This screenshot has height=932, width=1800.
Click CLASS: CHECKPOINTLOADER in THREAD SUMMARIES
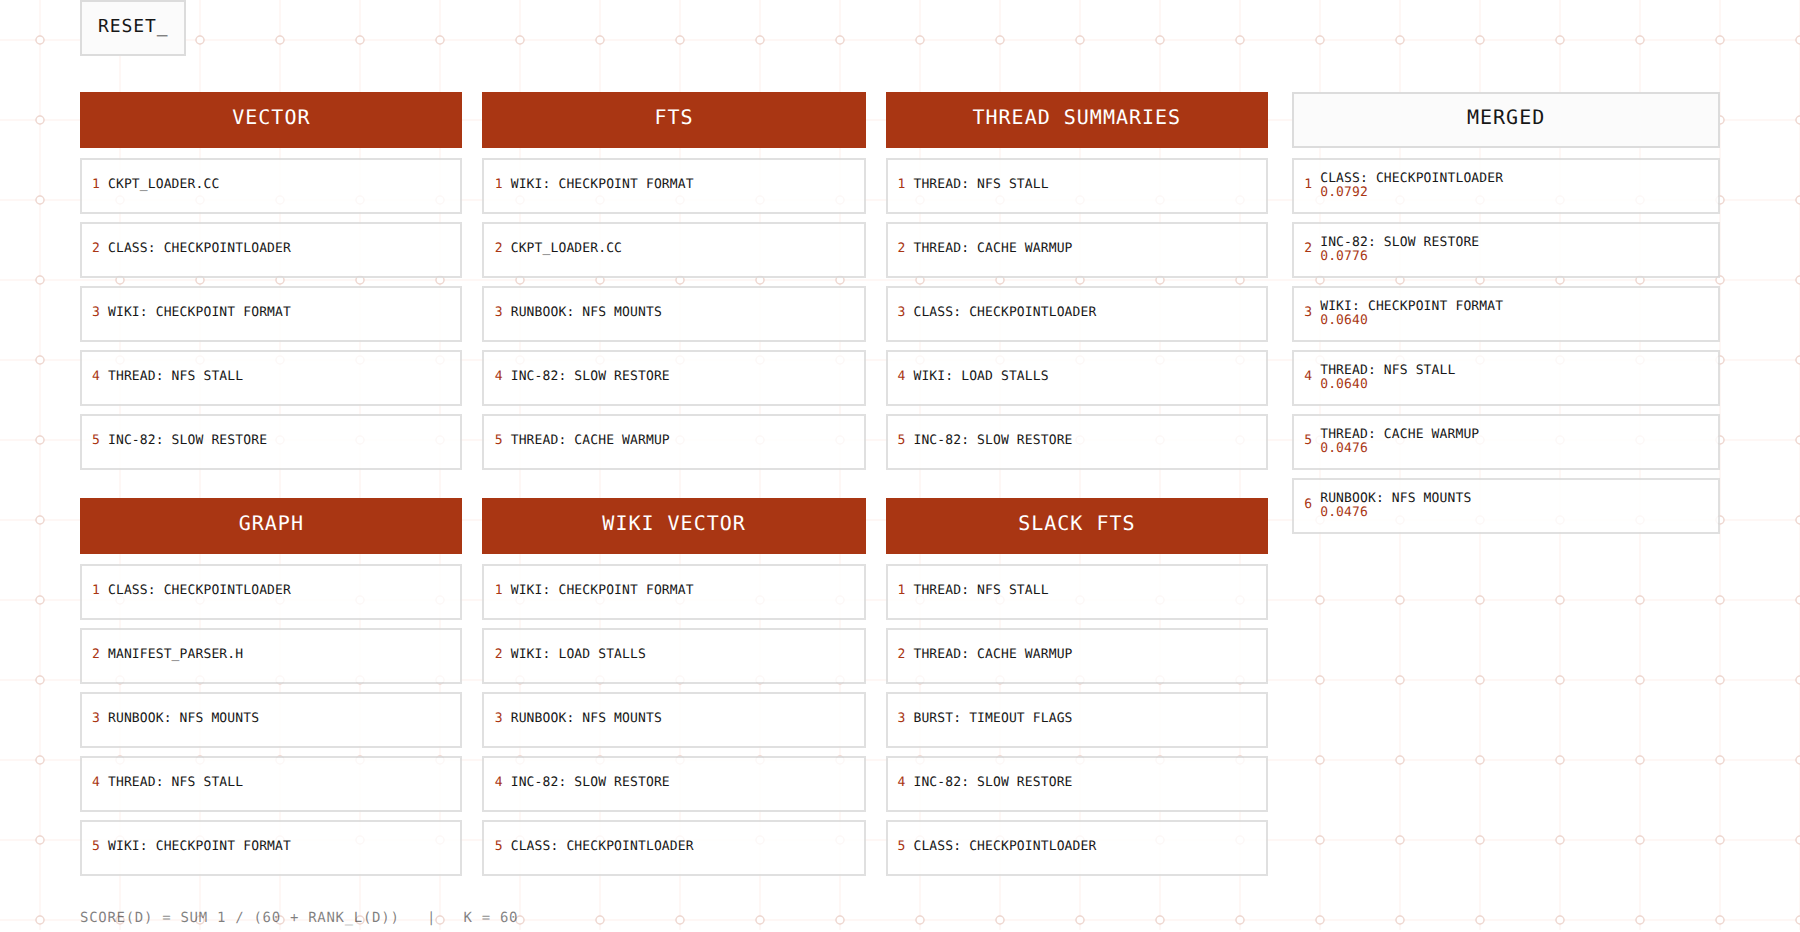1077,314
